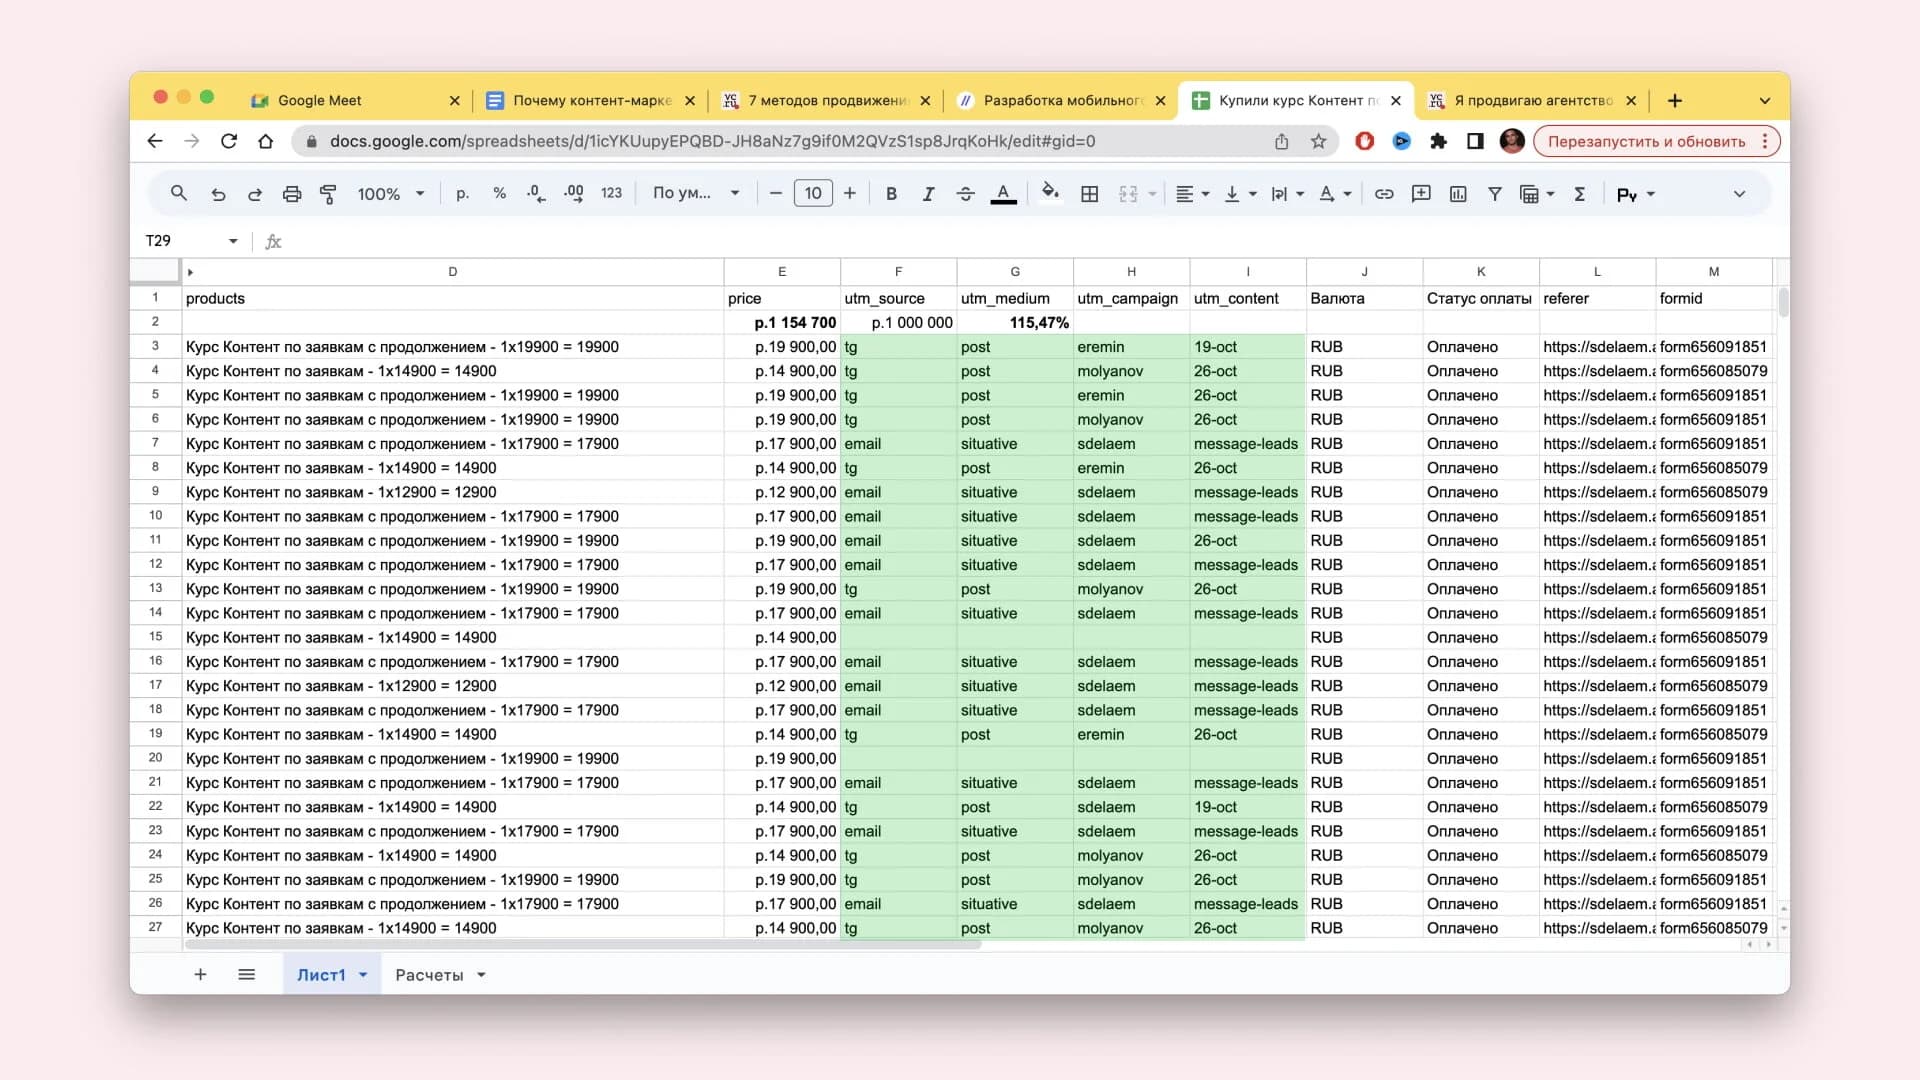Image resolution: width=1920 pixels, height=1080 pixels.
Task: Open the 100% zoom dropdown
Action: [391, 194]
